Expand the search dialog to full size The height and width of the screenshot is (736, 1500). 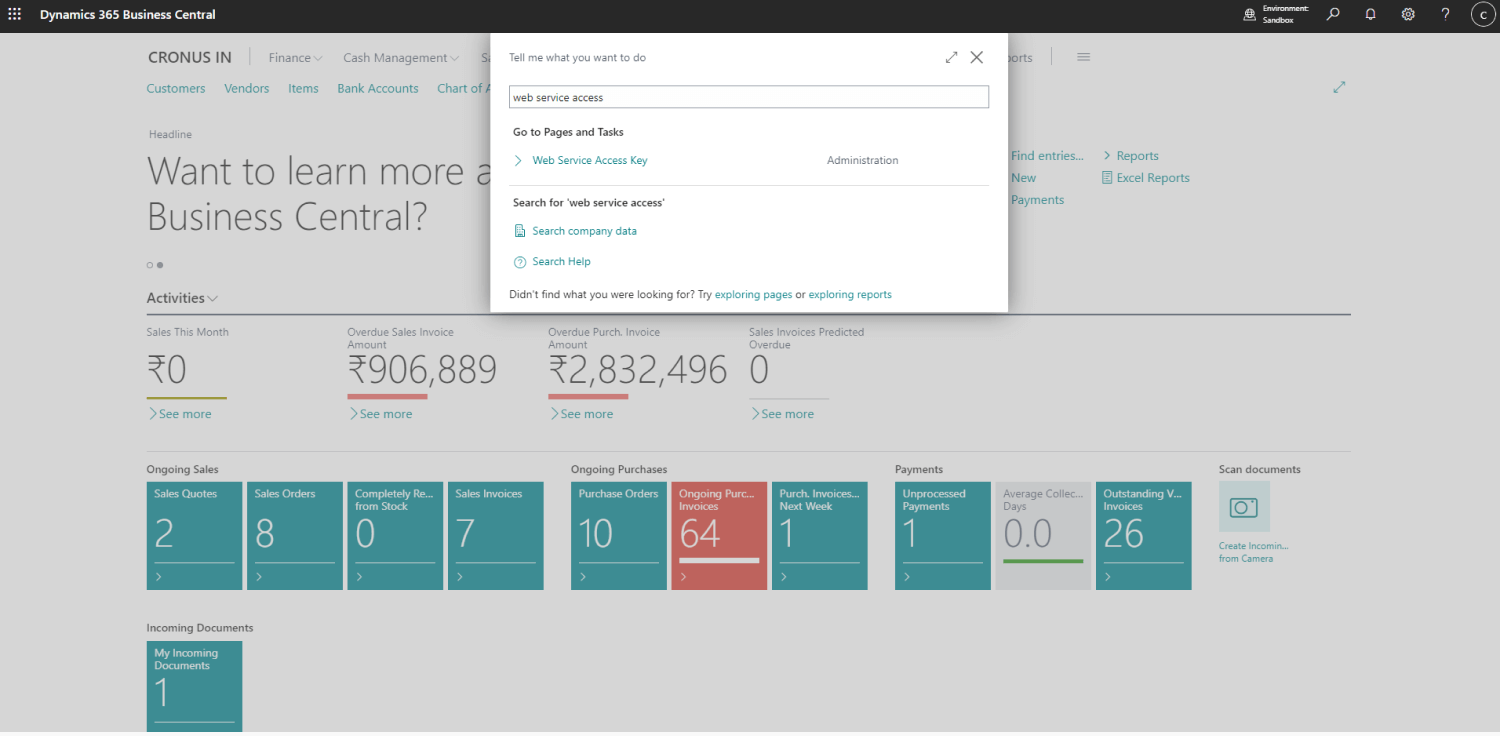(951, 58)
